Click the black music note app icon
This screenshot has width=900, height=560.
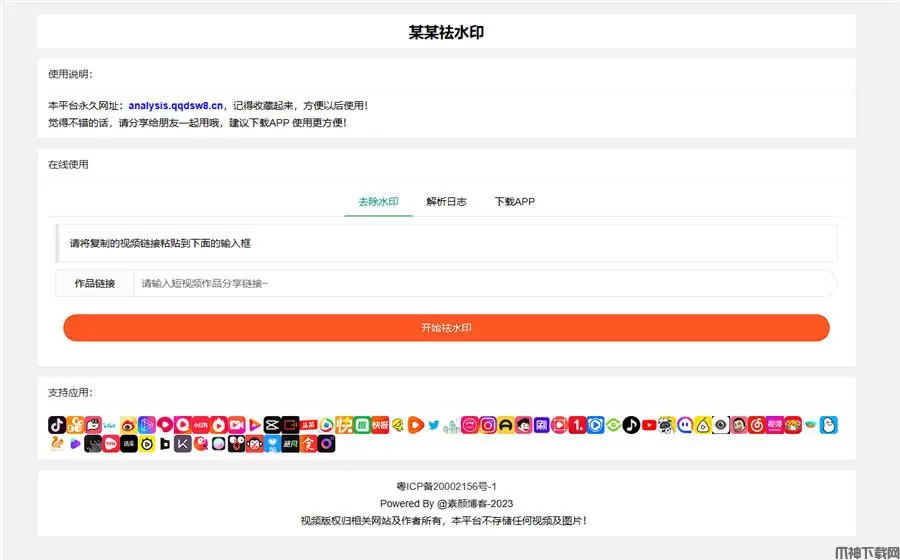click(631, 425)
